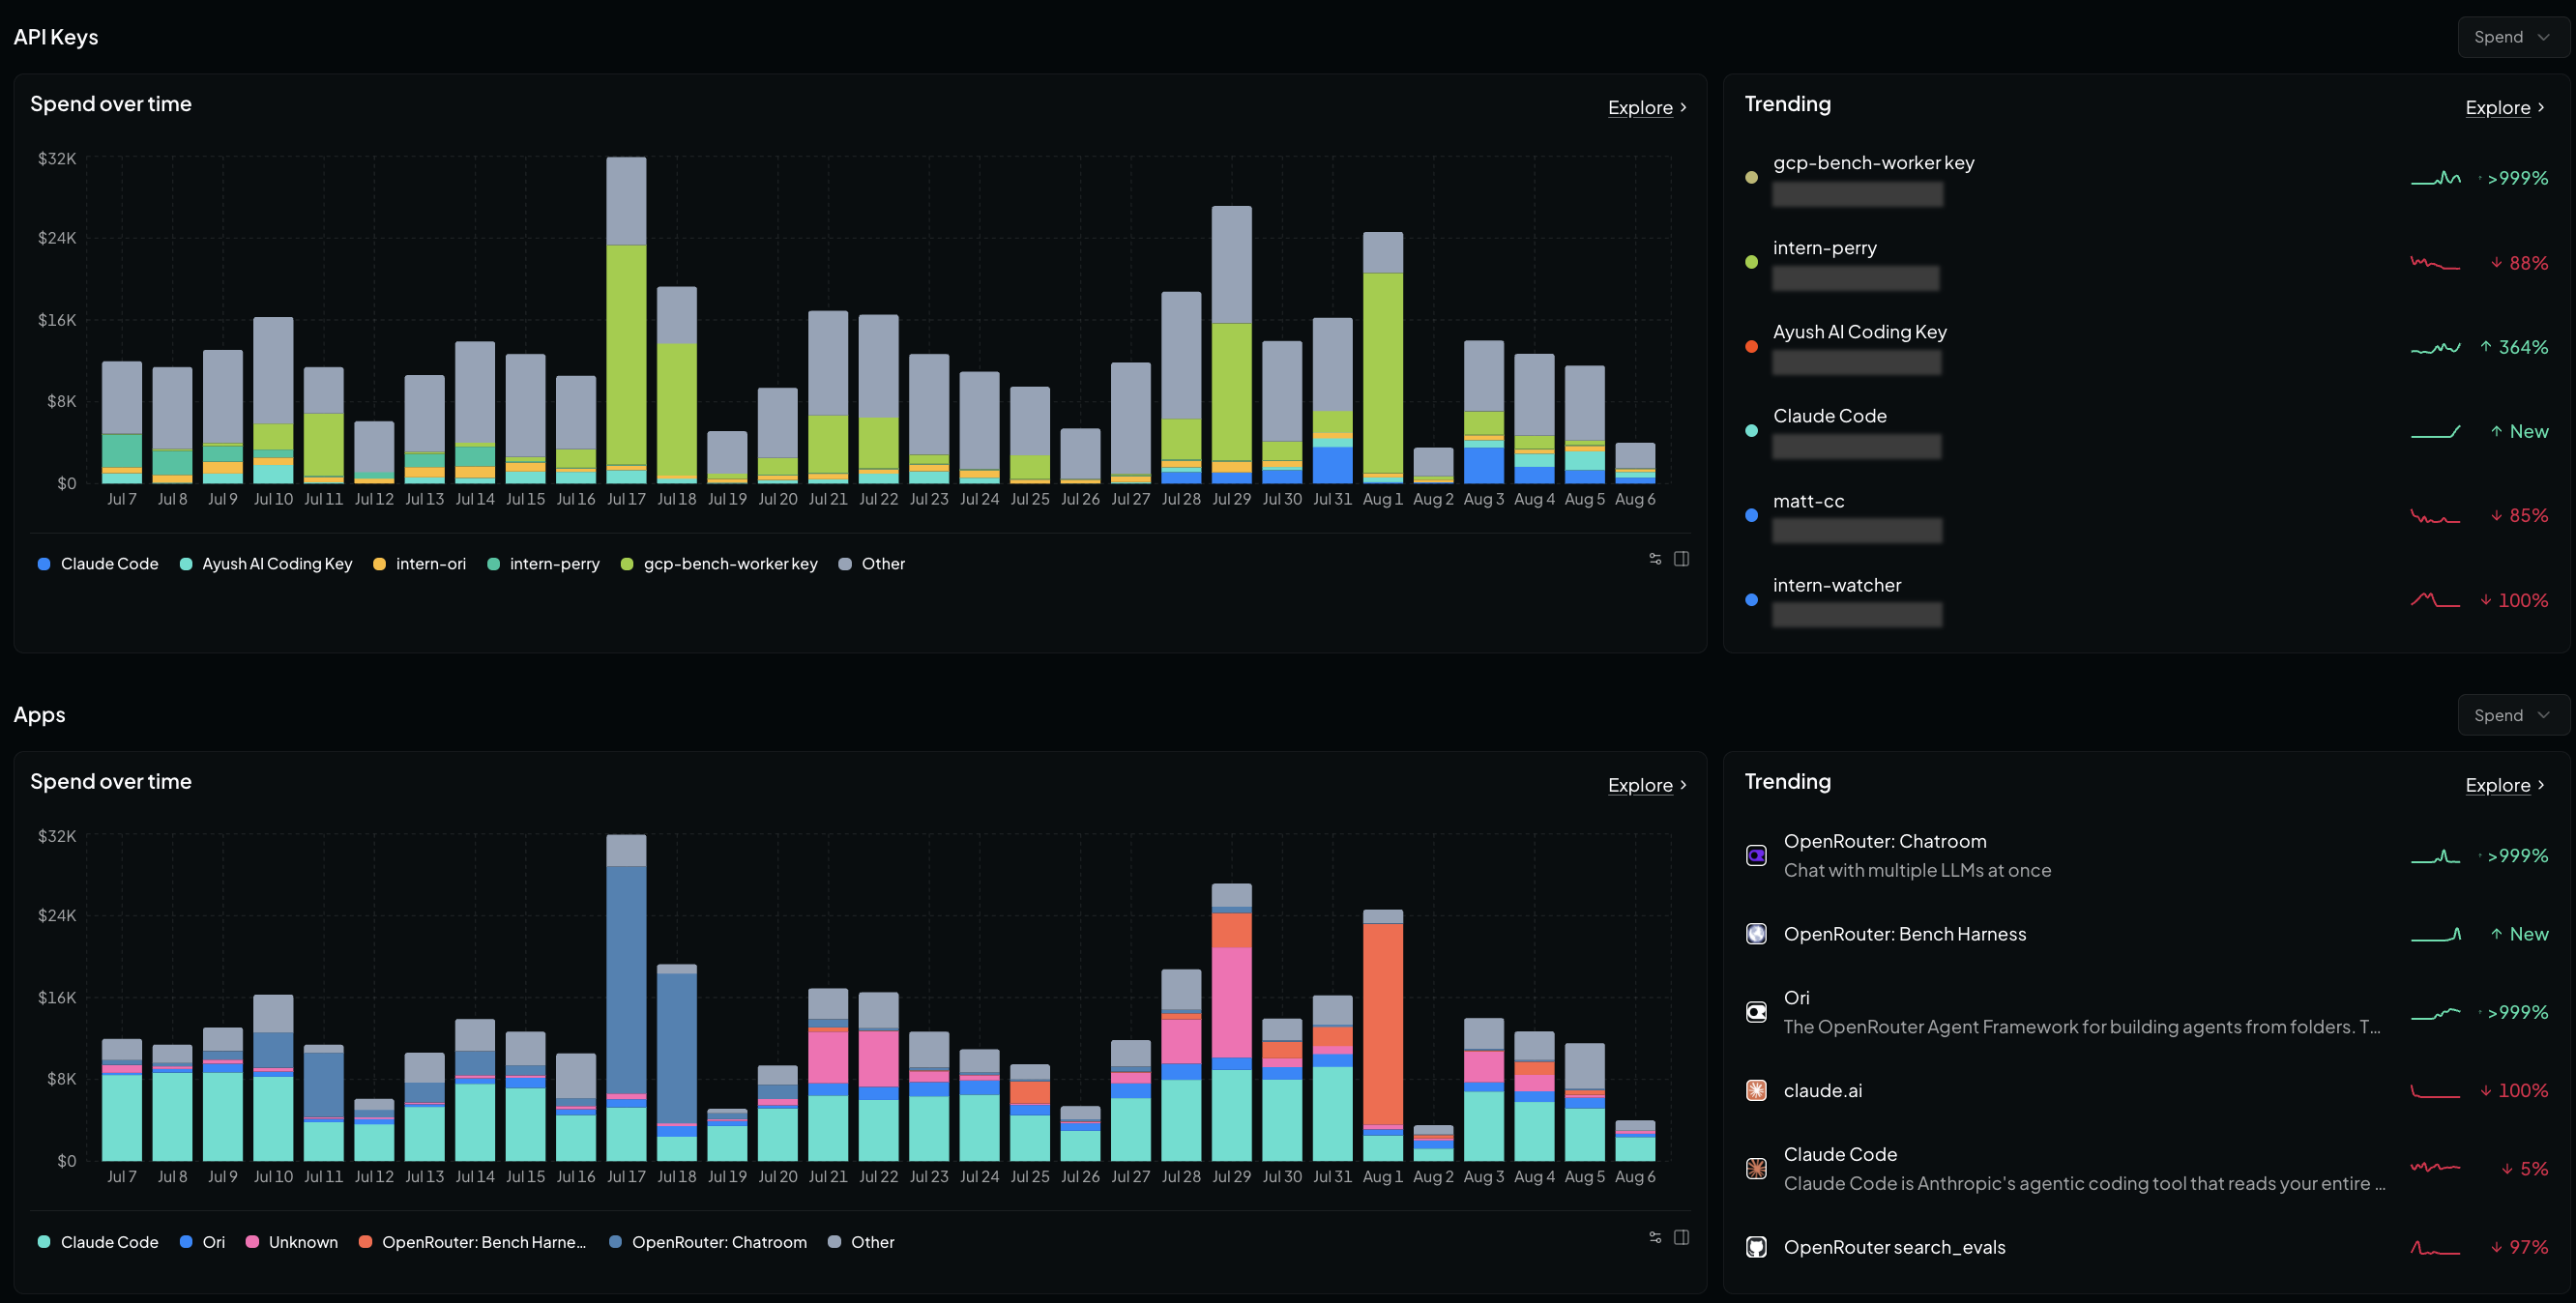
Task: Open Explore link for Apps Trending
Action: point(2505,785)
